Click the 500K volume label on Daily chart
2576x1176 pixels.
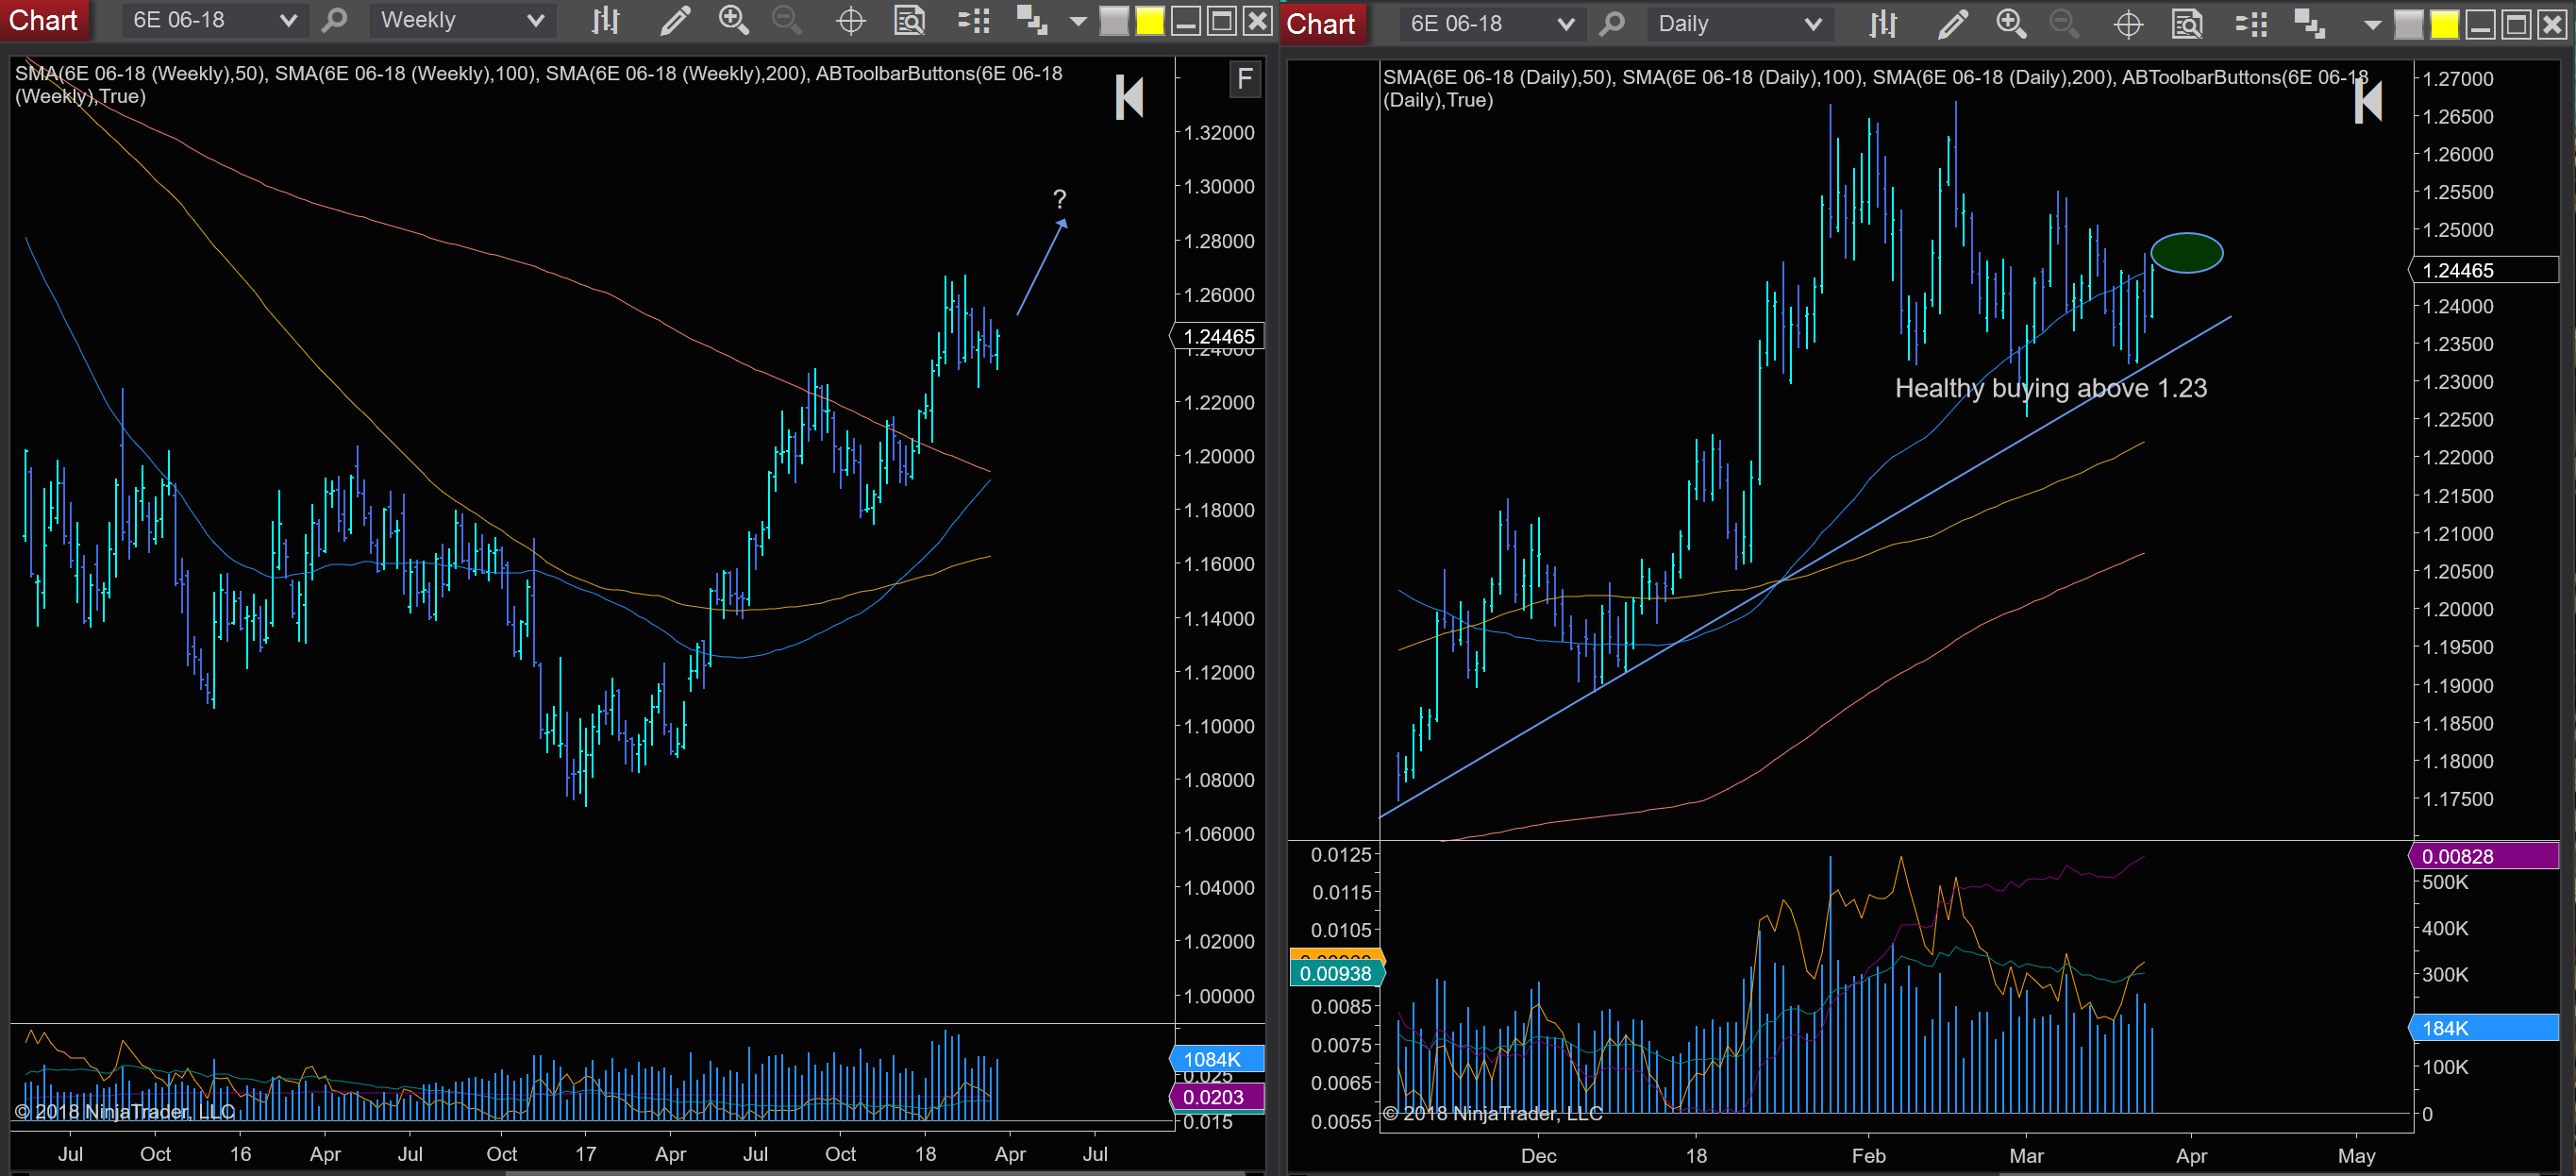click(x=2445, y=882)
